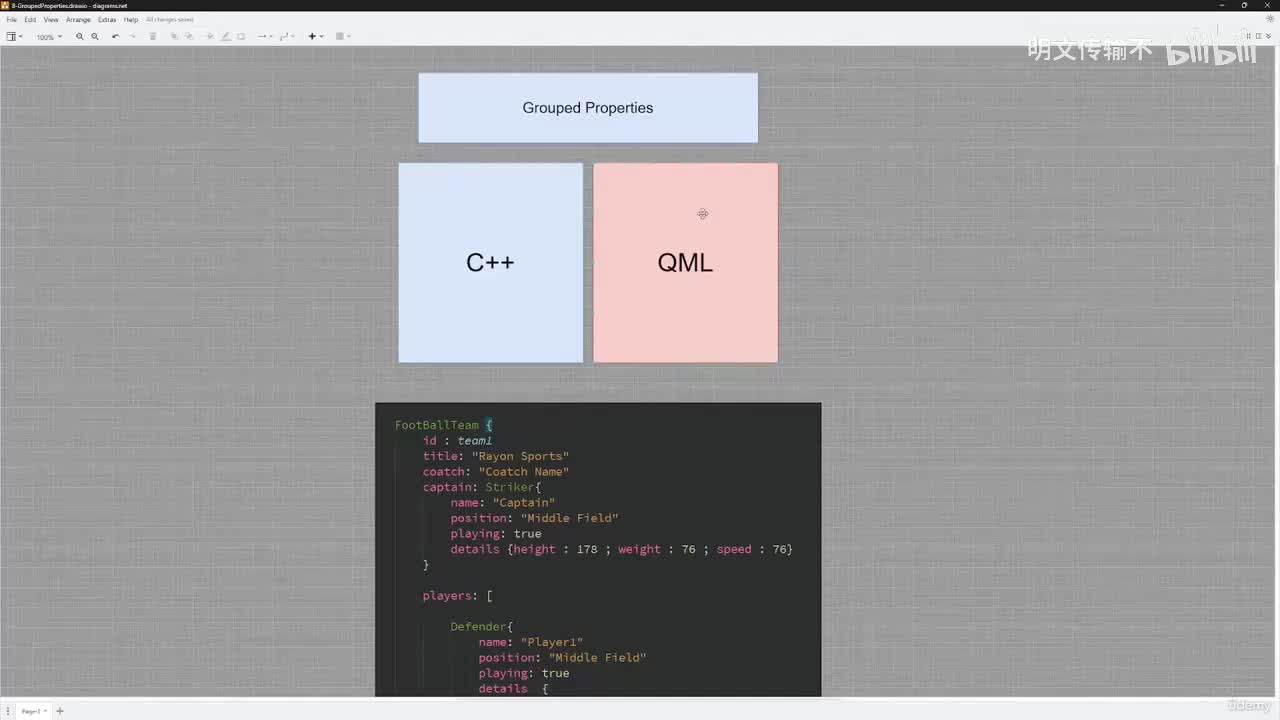Click the To Back icon

click(189, 37)
